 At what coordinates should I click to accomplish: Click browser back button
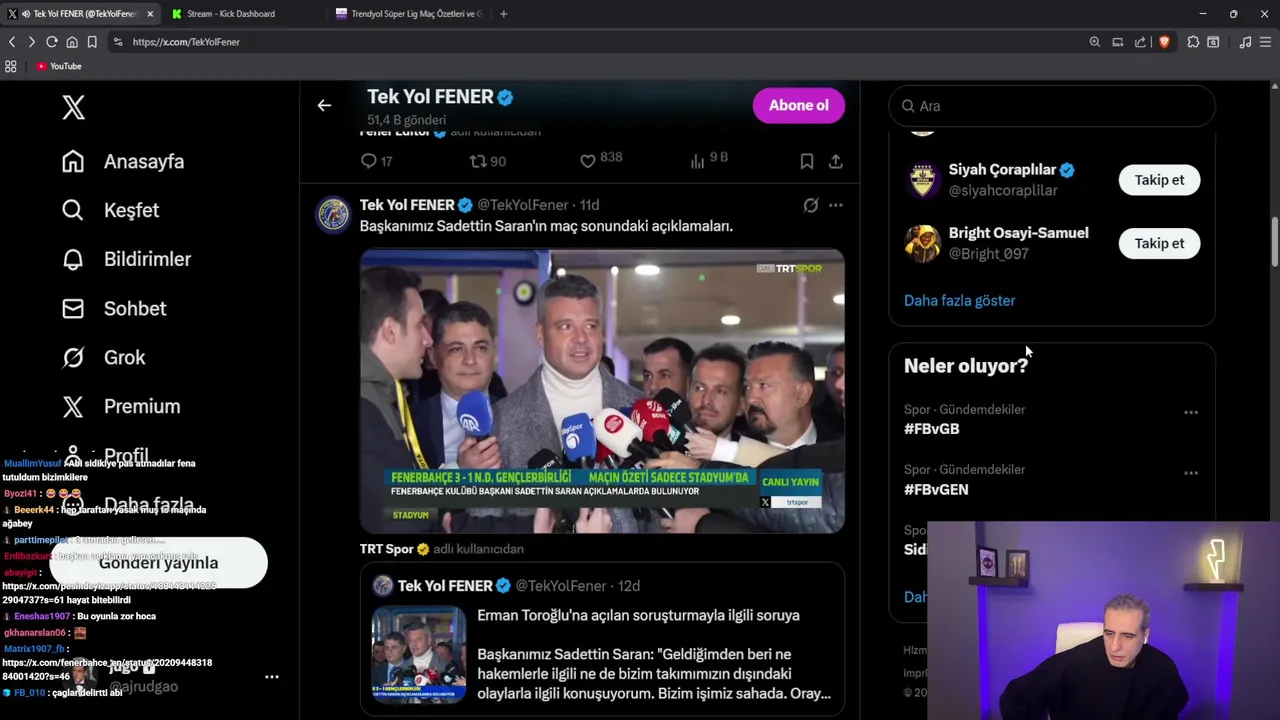tap(12, 42)
